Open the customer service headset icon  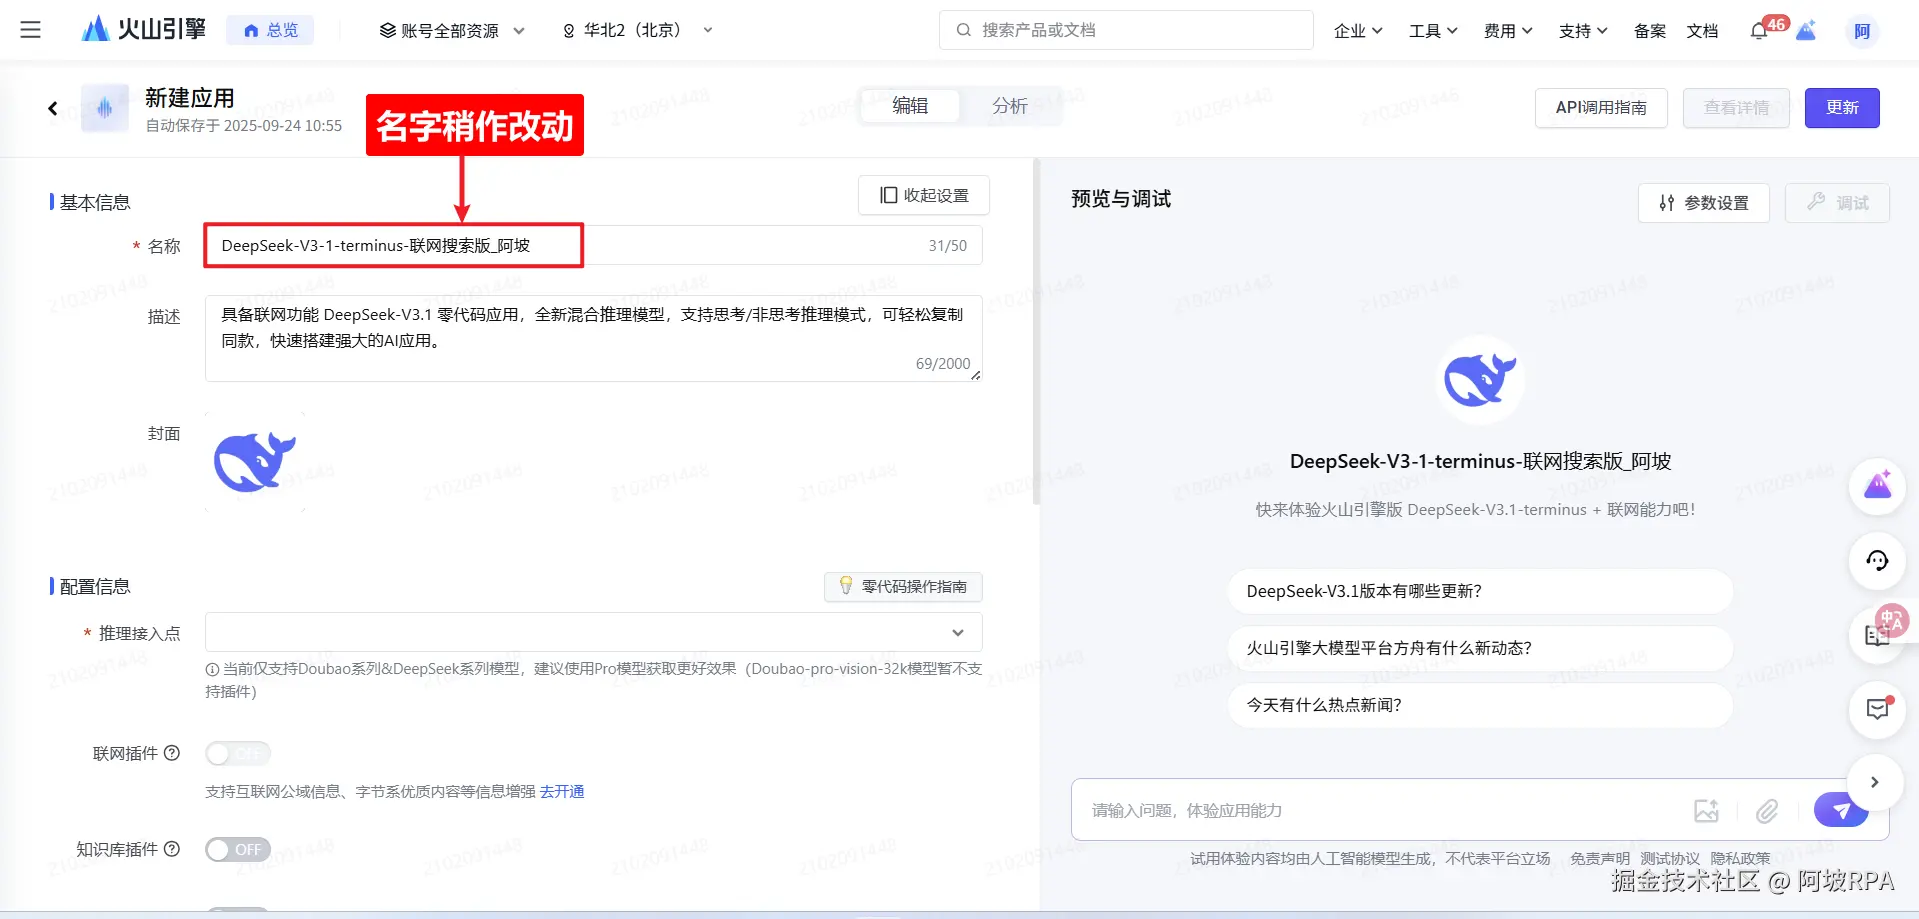tap(1877, 560)
